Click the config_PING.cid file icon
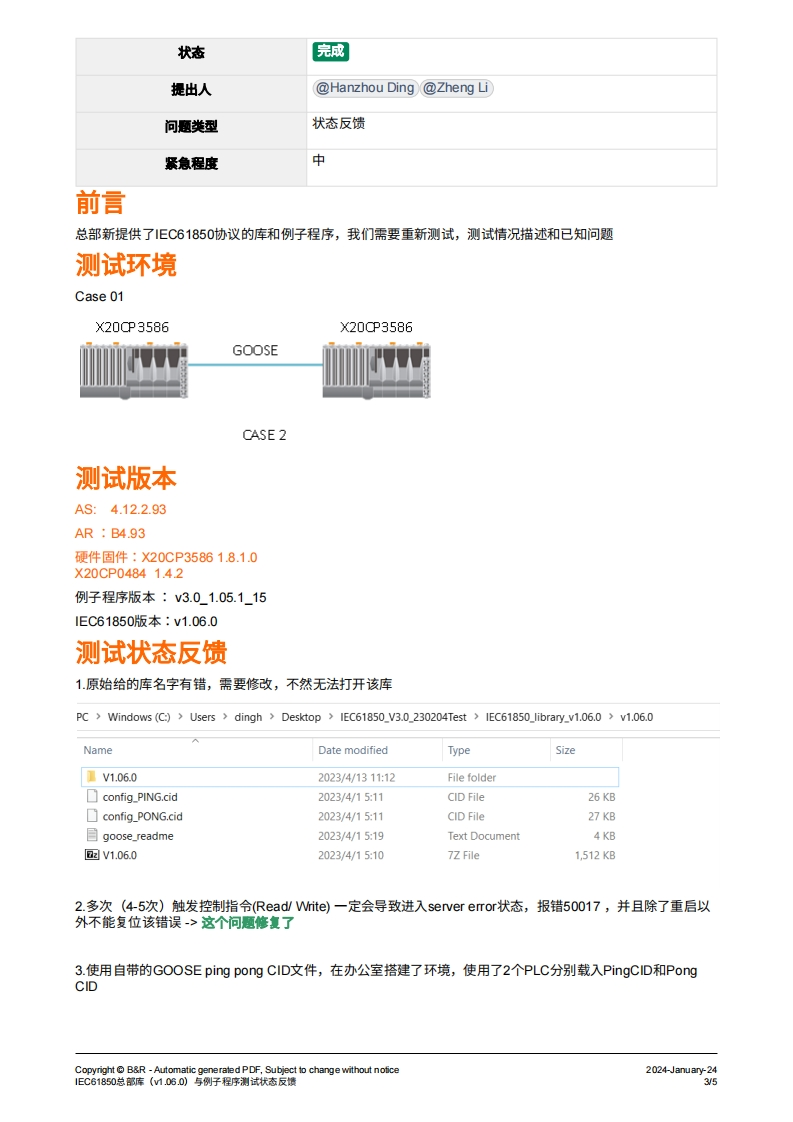Screen dimensions: 793x1122 [x=91, y=797]
